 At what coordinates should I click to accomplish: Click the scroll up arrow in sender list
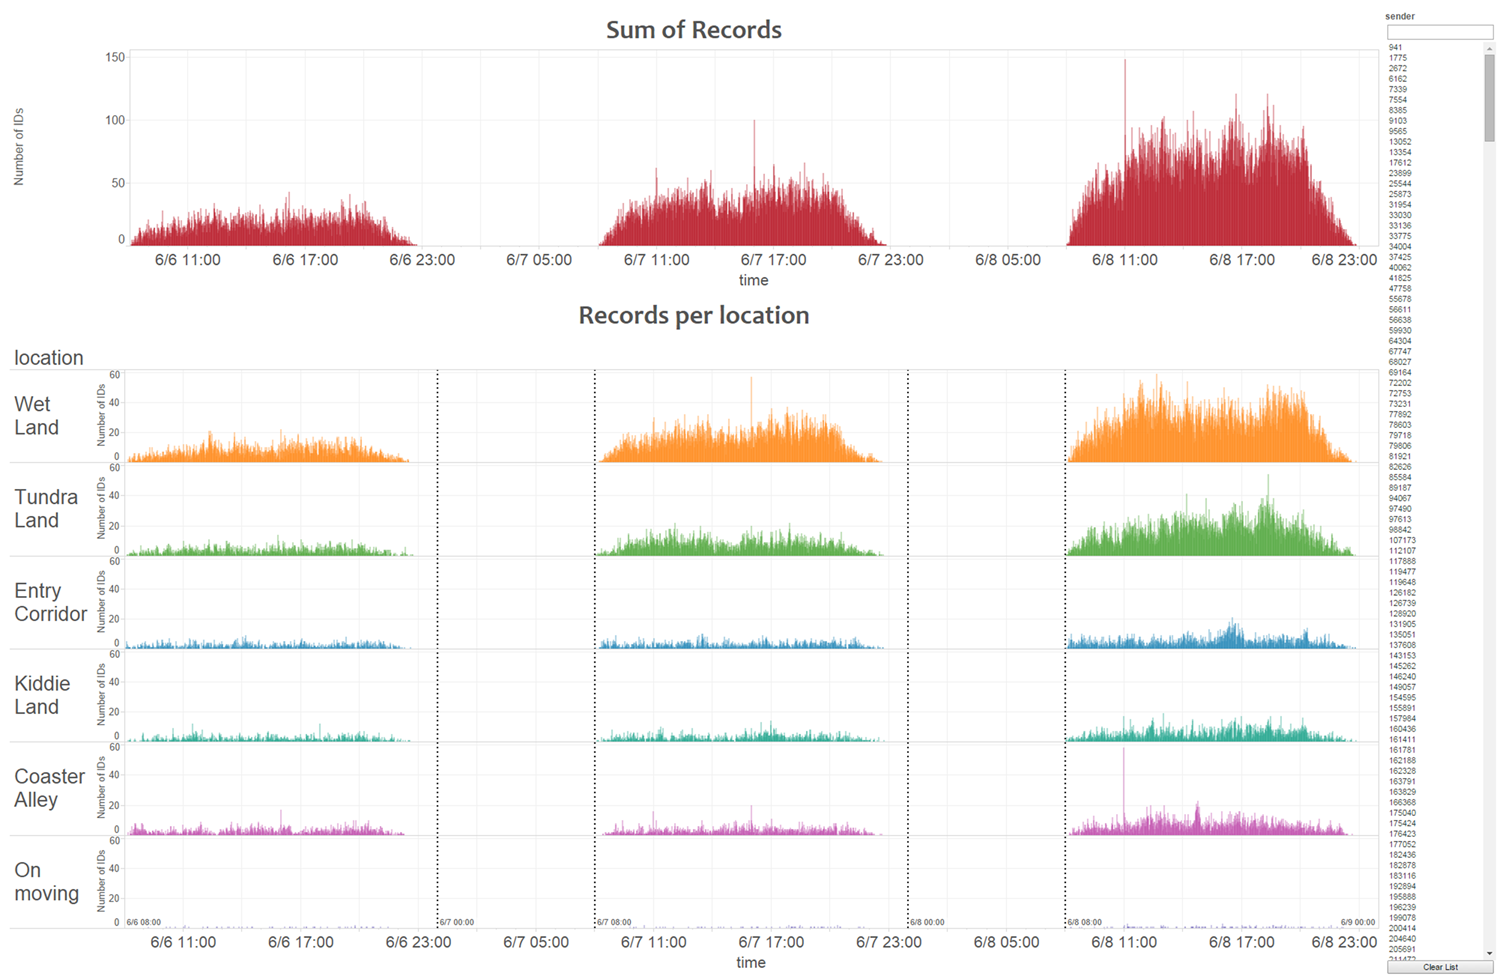pos(1489,47)
